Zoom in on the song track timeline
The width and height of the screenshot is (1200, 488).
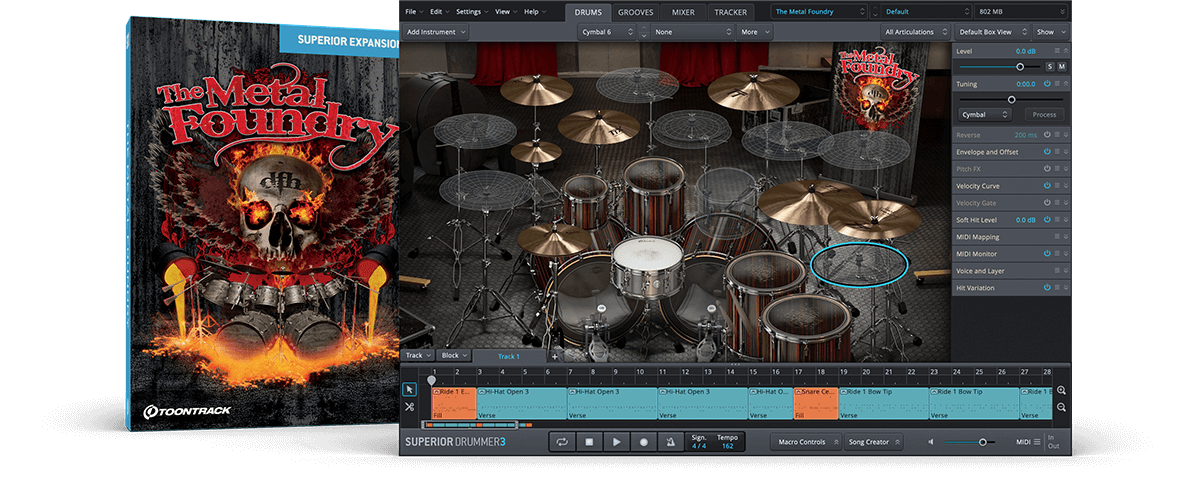(1061, 391)
